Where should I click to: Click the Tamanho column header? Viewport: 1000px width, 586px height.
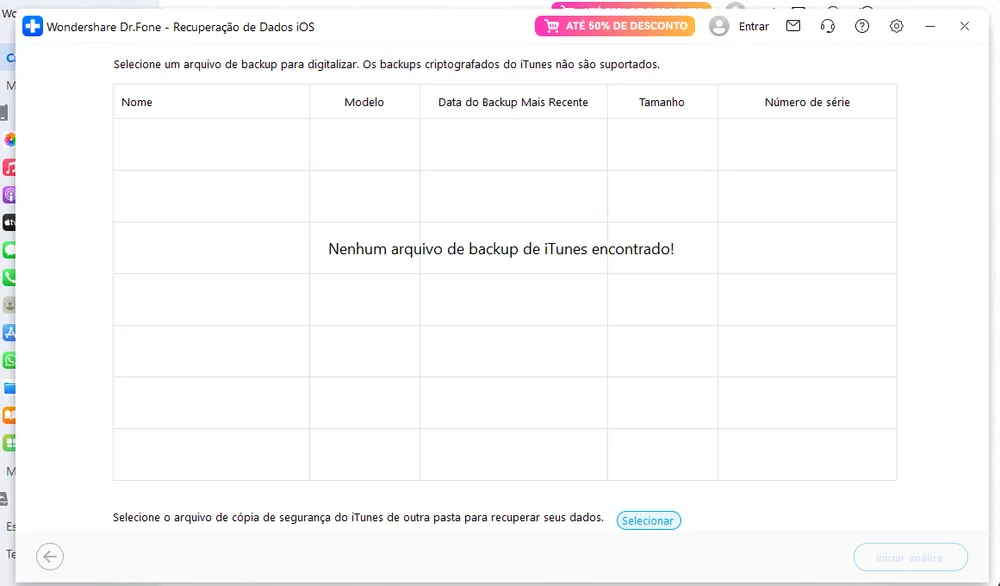coord(662,102)
